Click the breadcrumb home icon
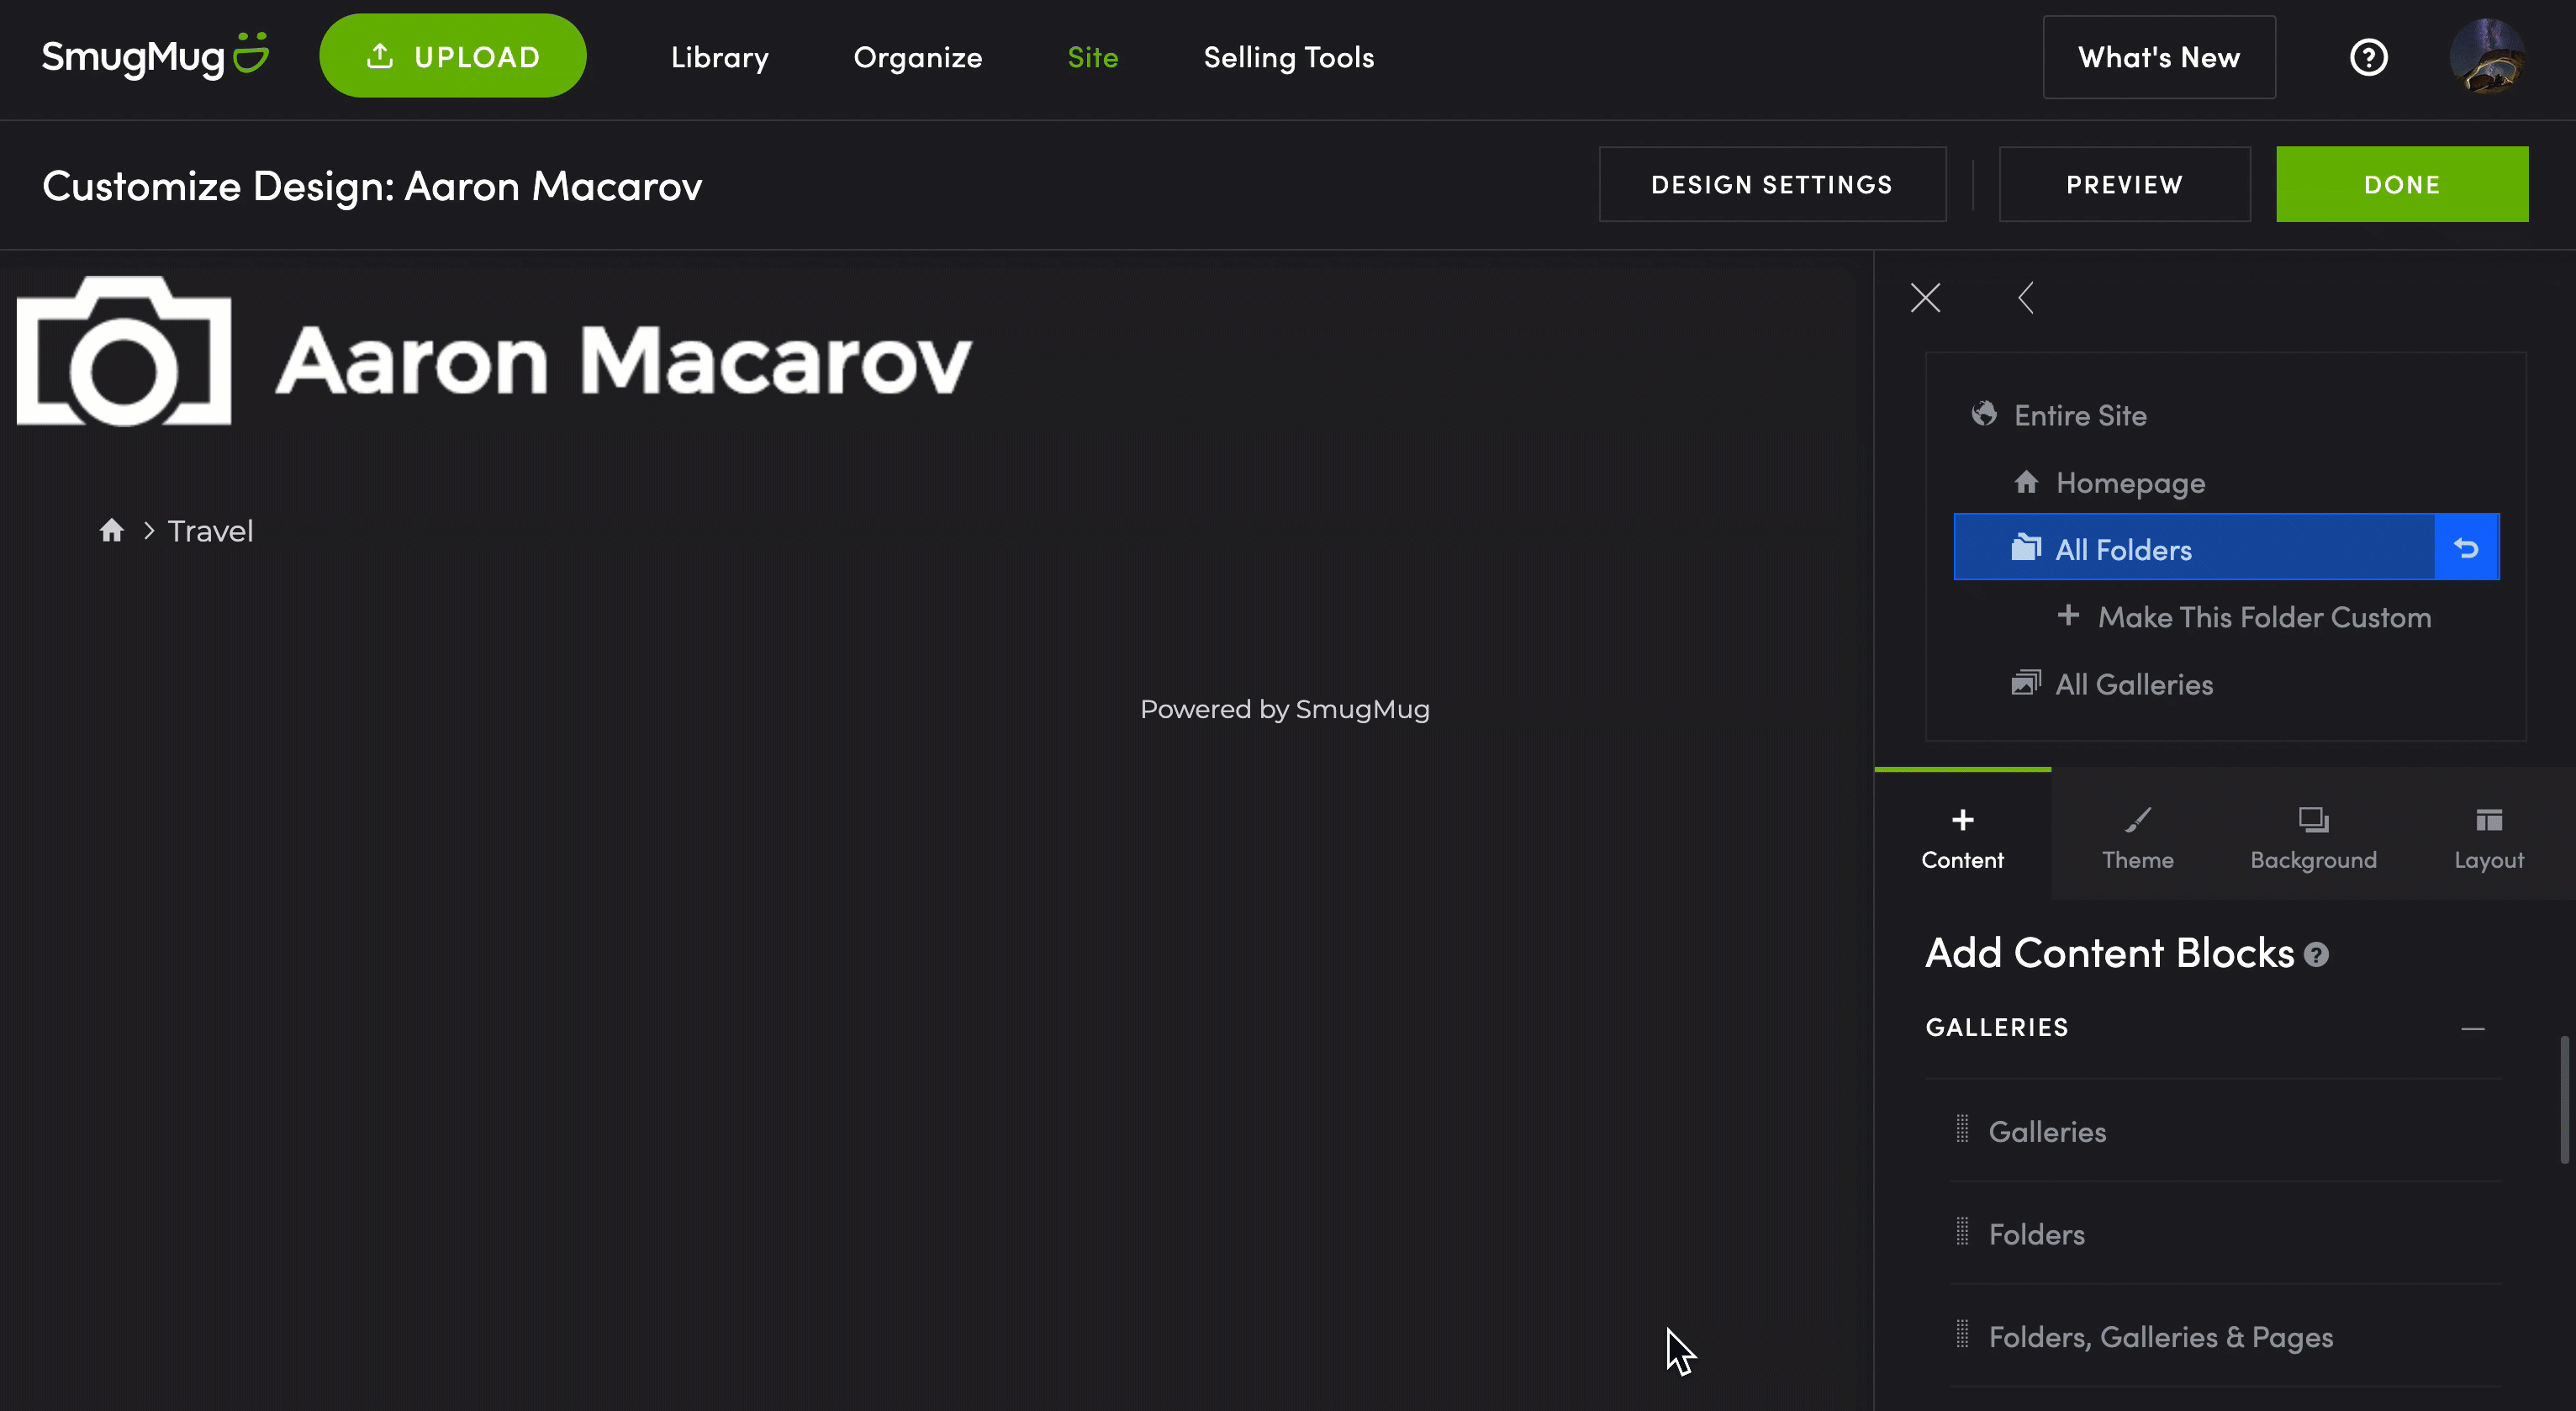This screenshot has height=1411, width=2576. [111, 530]
